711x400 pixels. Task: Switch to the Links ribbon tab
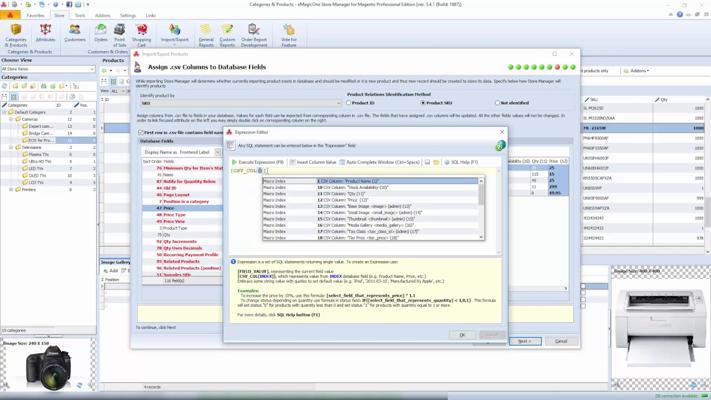(151, 15)
